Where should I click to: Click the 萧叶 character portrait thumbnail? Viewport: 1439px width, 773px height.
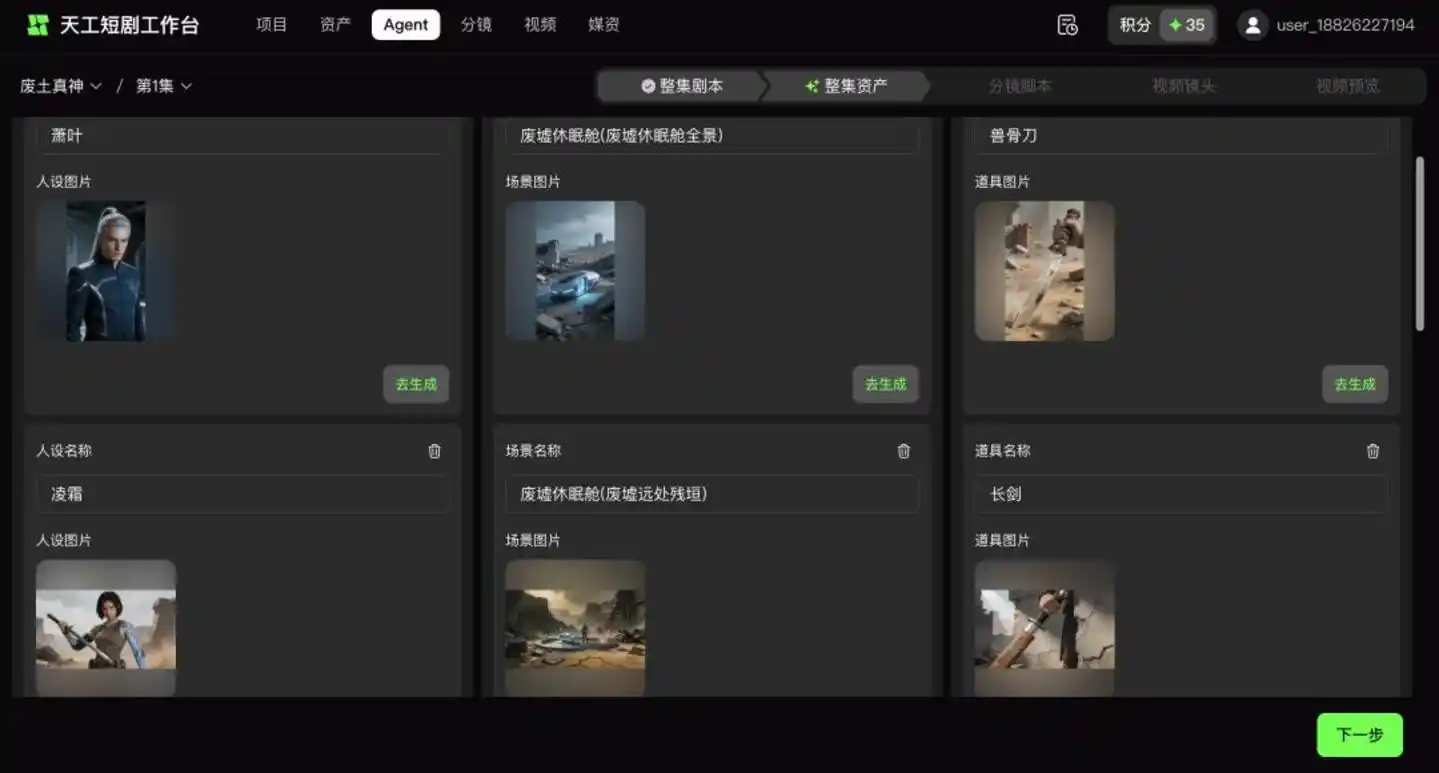pyautogui.click(x=105, y=270)
